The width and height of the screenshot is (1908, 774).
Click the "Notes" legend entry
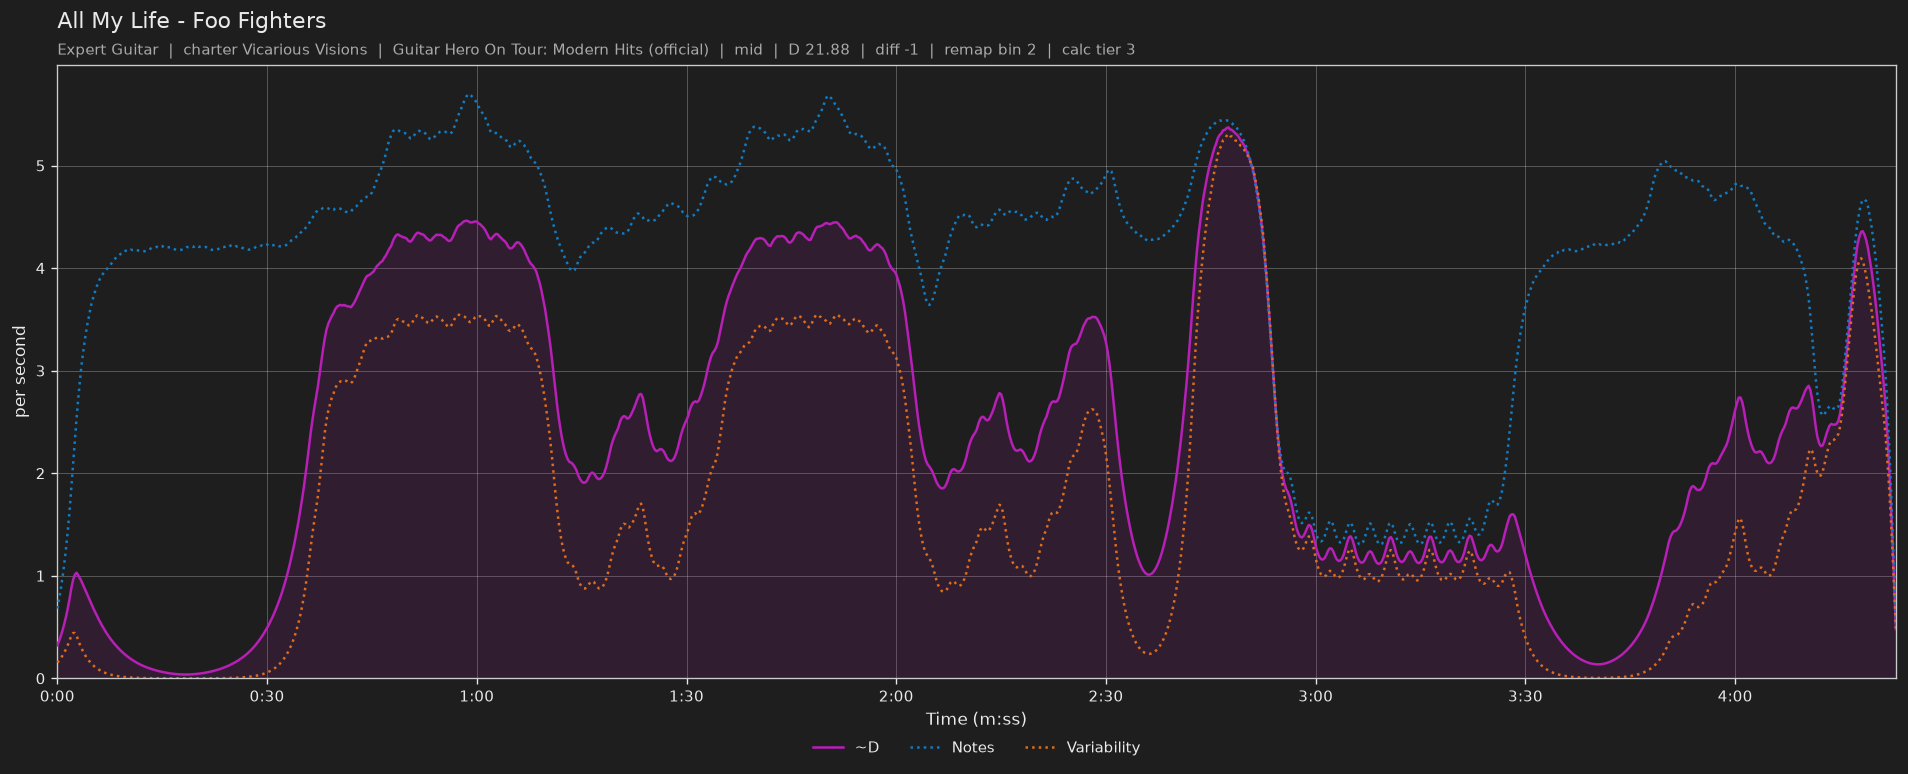click(x=952, y=748)
